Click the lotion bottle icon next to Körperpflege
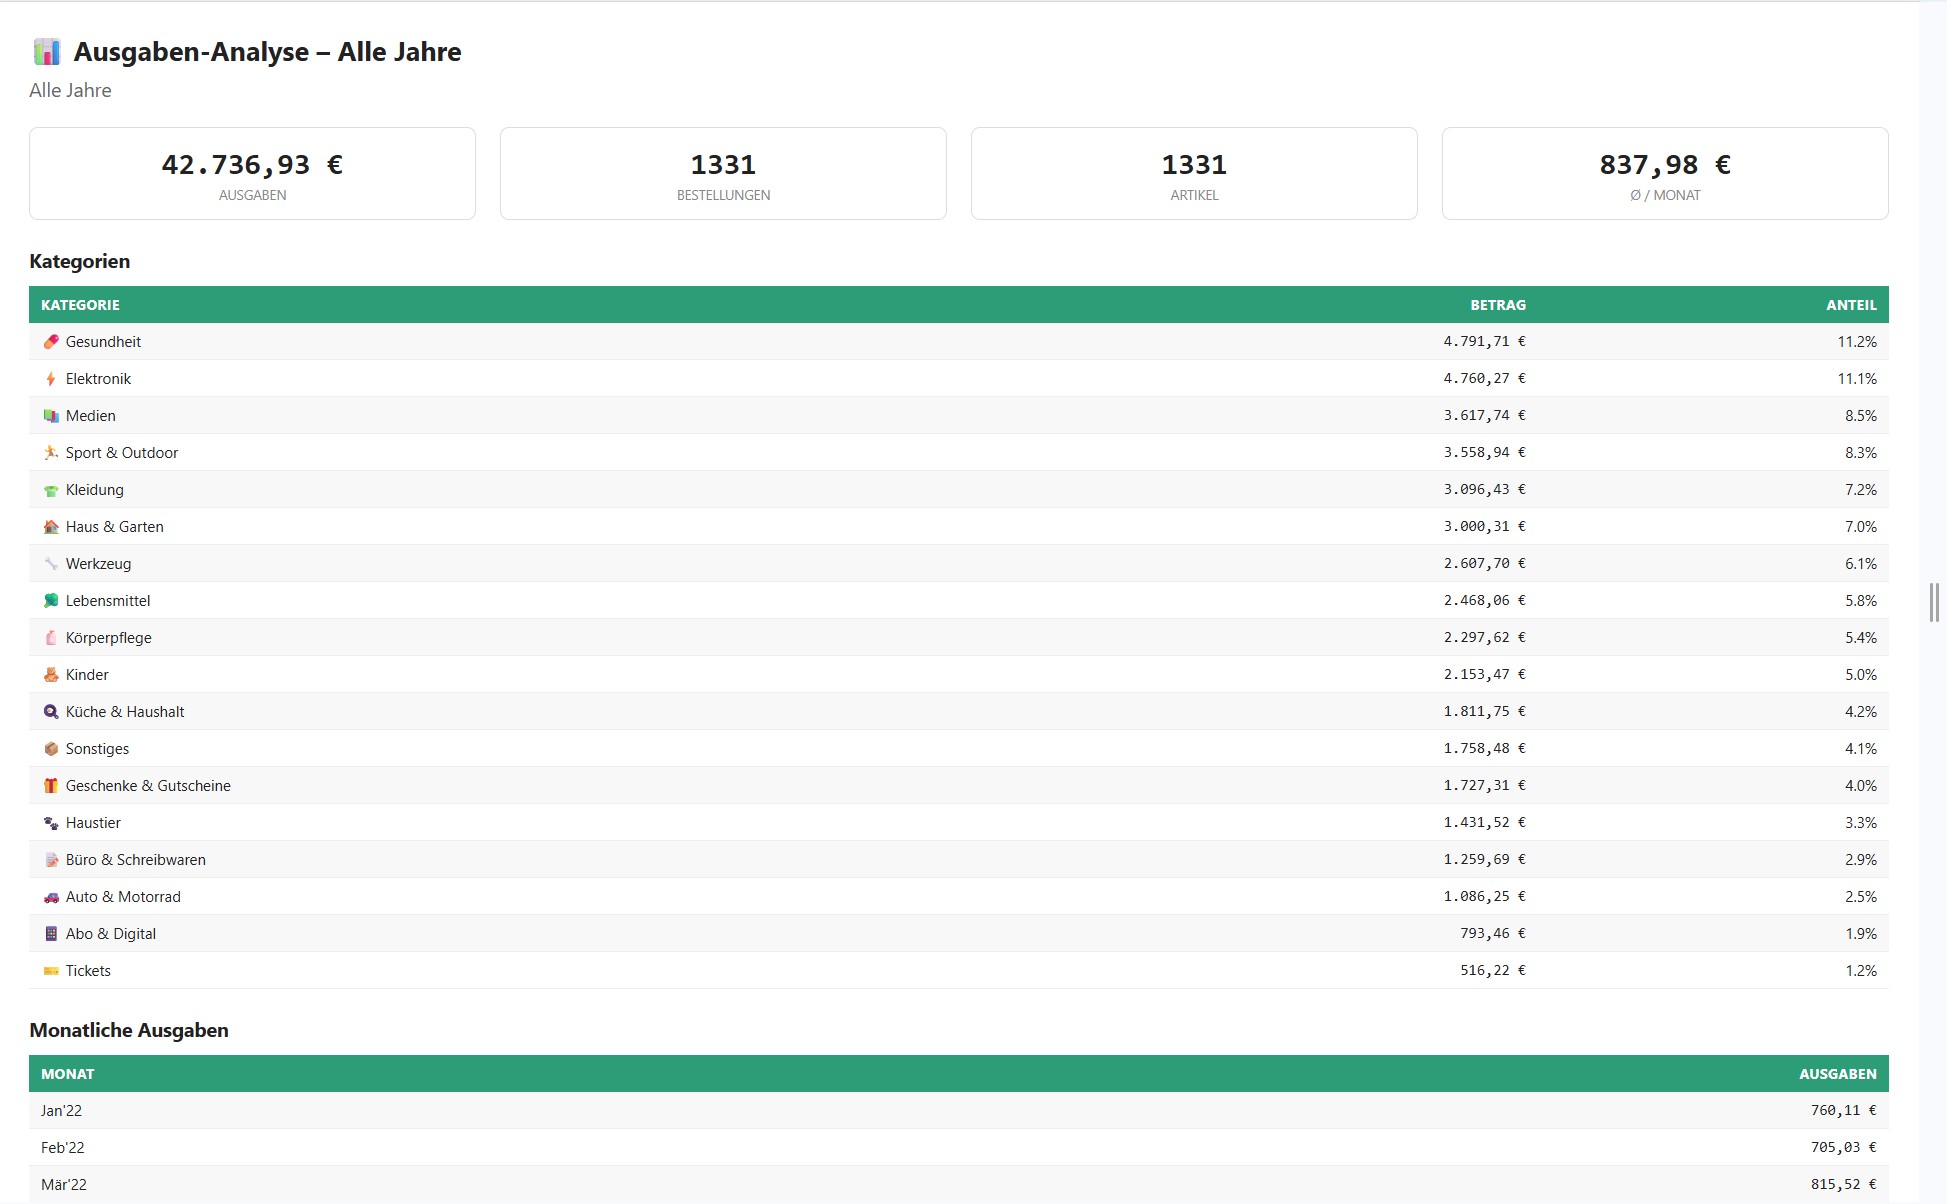1947x1204 pixels. [x=51, y=638]
